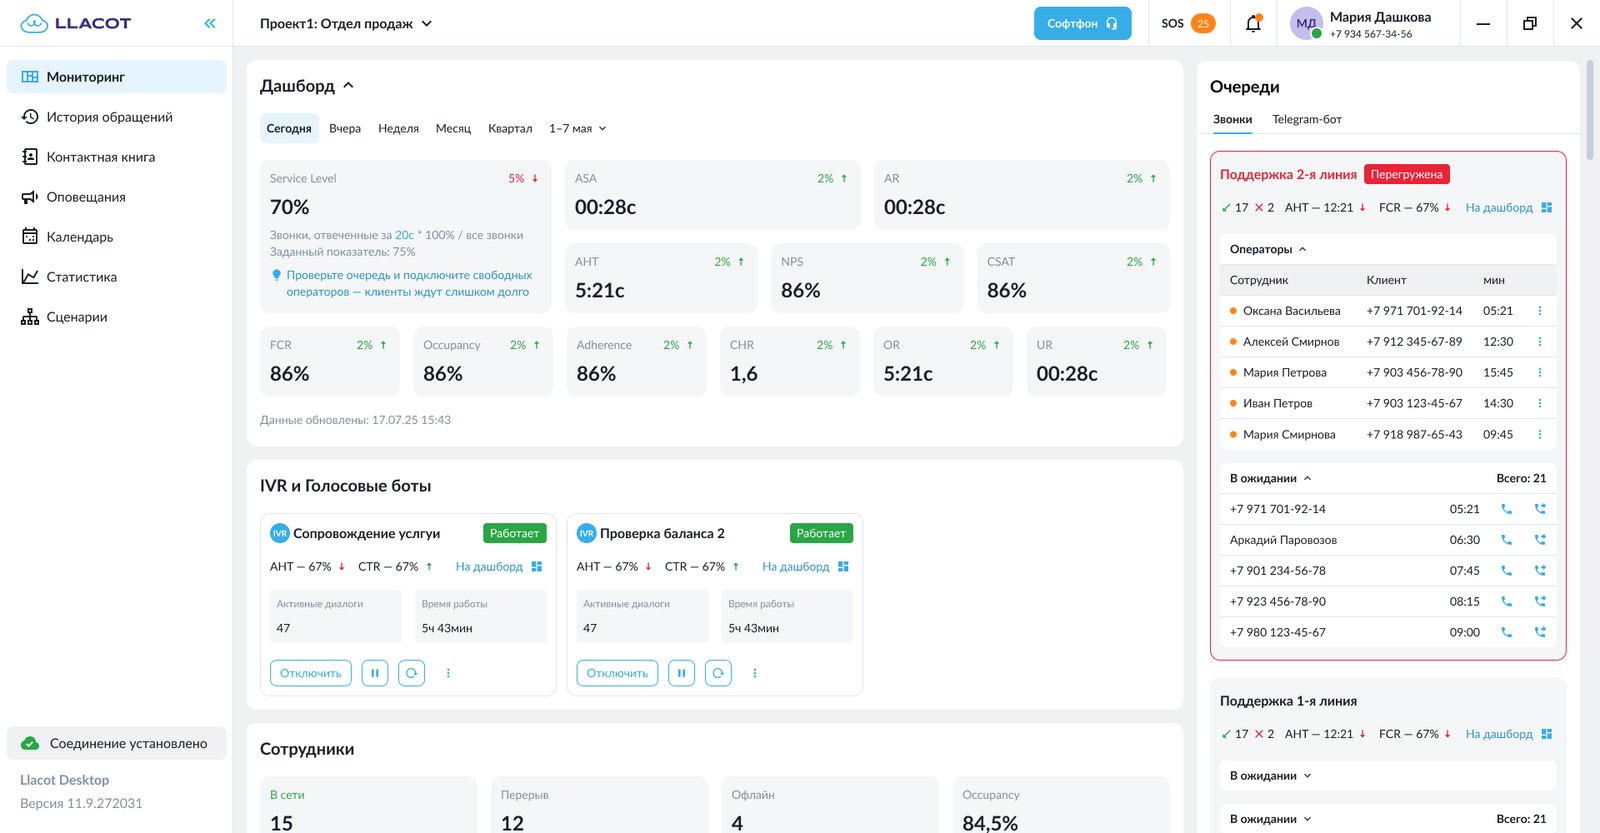Image resolution: width=1600 pixels, height=833 pixels.
Task: Open Календарь in the sidebar
Action: 116,237
